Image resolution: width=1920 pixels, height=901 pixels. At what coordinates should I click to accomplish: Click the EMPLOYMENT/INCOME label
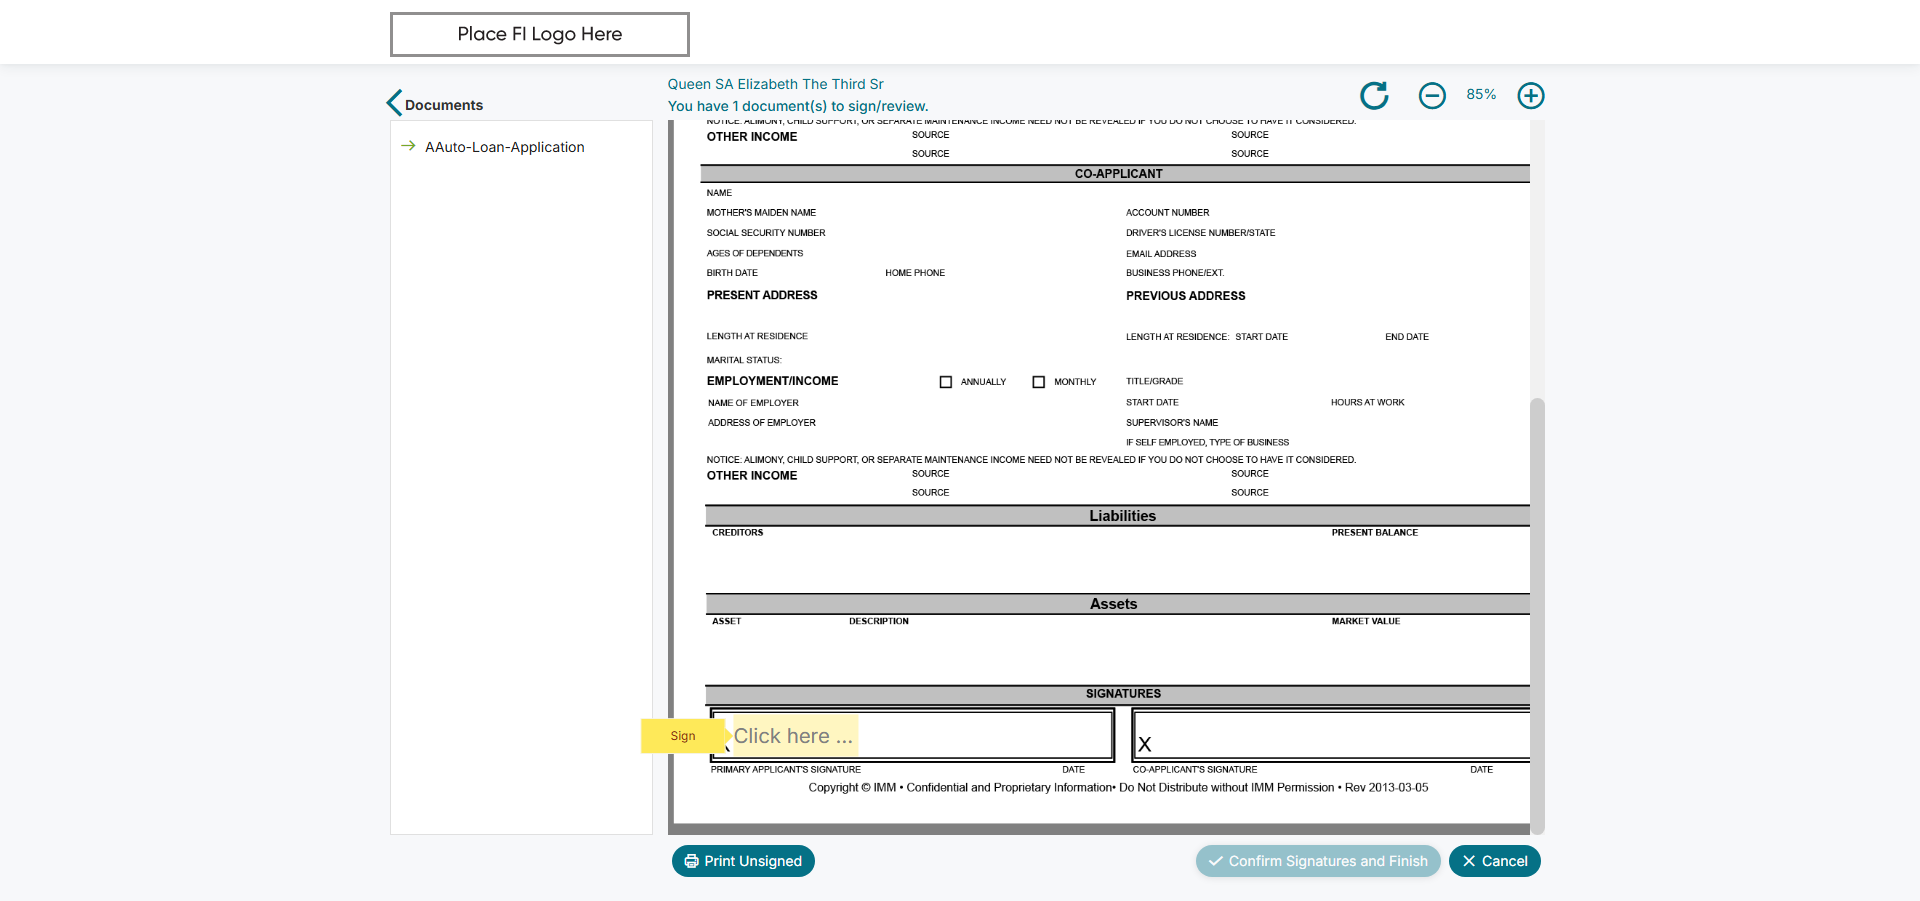click(773, 381)
